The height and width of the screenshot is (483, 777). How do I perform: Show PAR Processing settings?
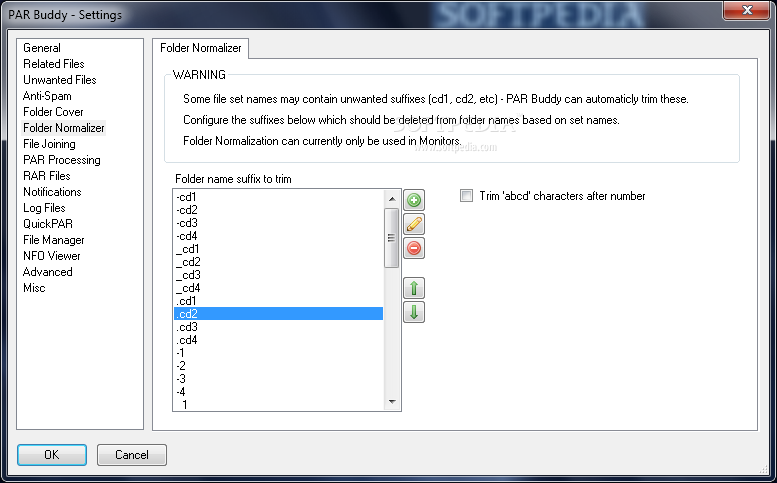click(61, 160)
